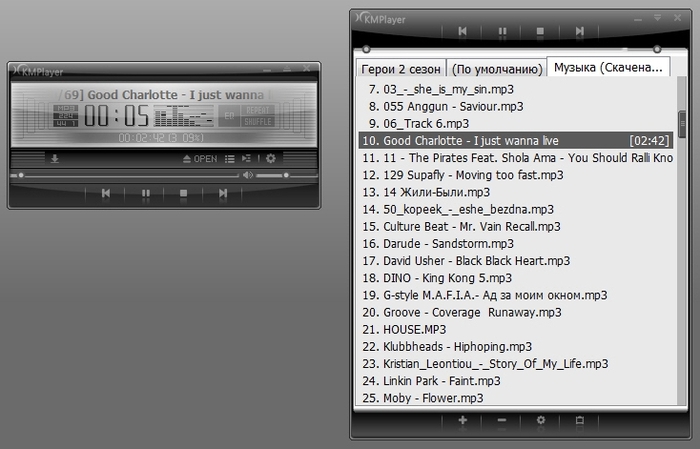Click the KMPlayer logo in playlist window title
The image size is (700, 449).
381,19
